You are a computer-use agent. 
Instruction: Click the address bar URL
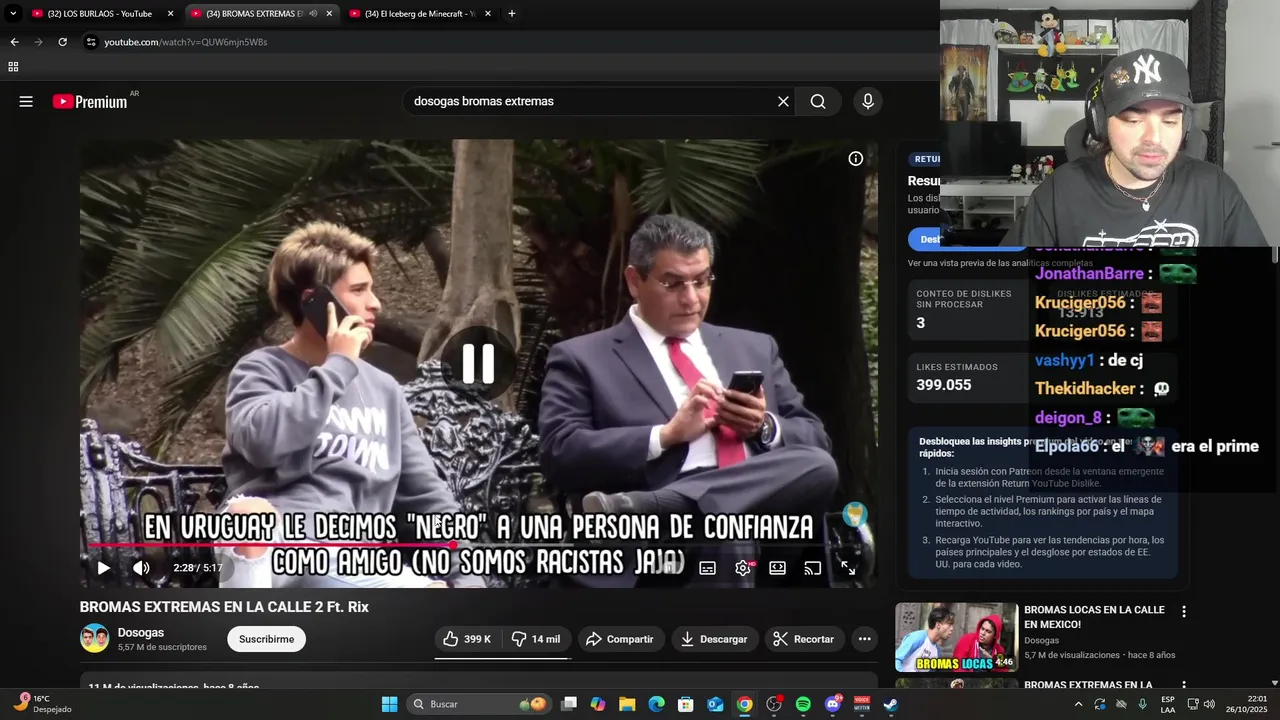[x=186, y=42]
